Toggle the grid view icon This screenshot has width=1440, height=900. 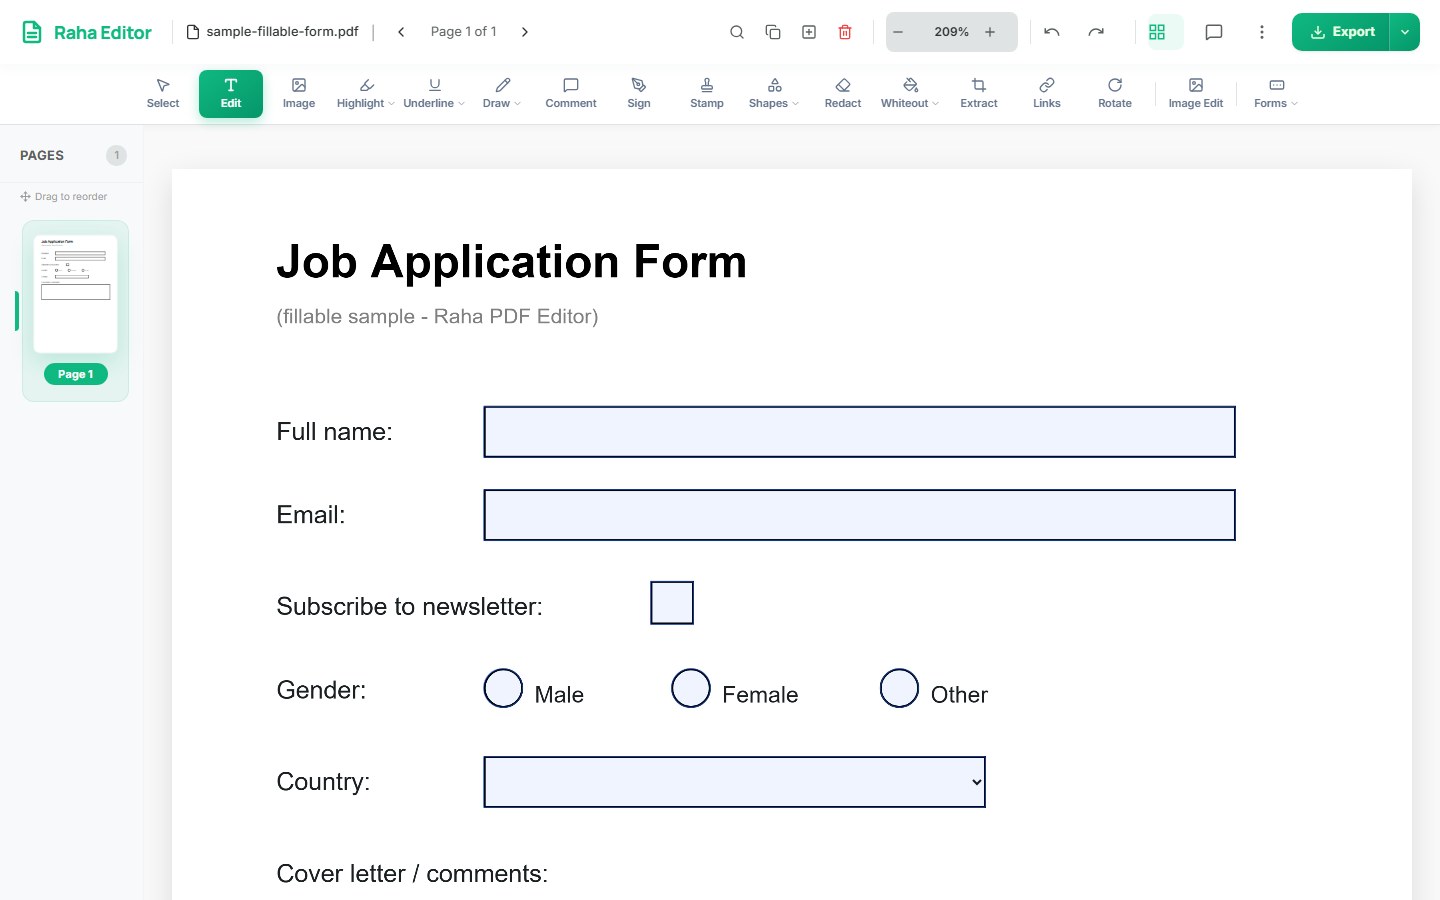pyautogui.click(x=1158, y=32)
